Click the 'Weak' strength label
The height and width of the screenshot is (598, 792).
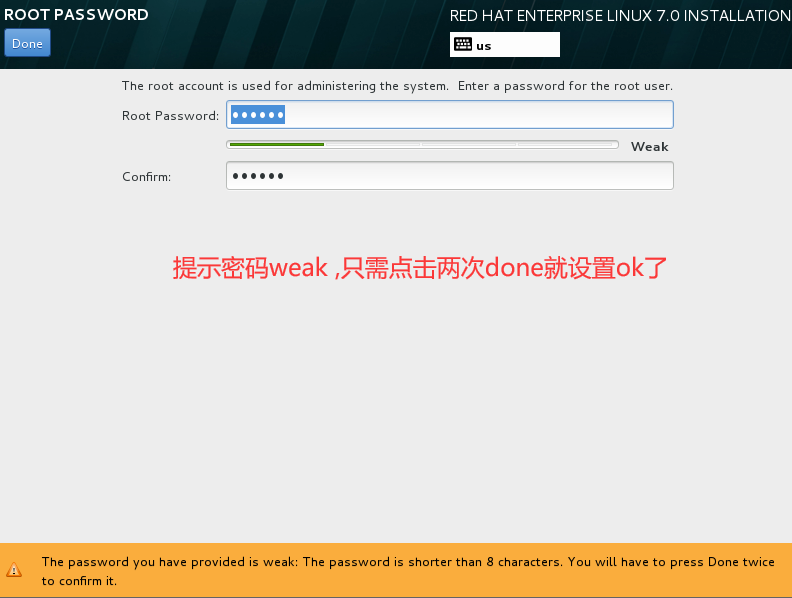[x=649, y=146]
